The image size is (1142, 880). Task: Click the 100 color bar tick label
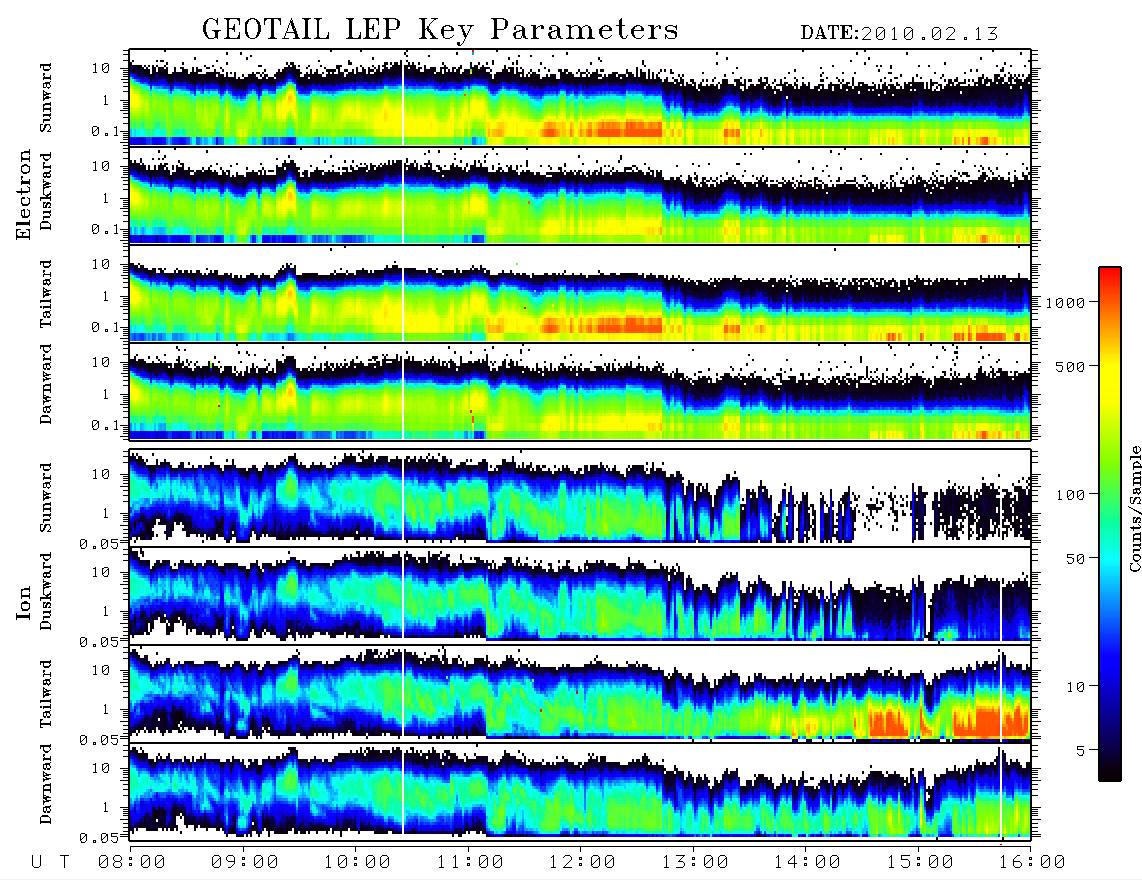(1071, 495)
